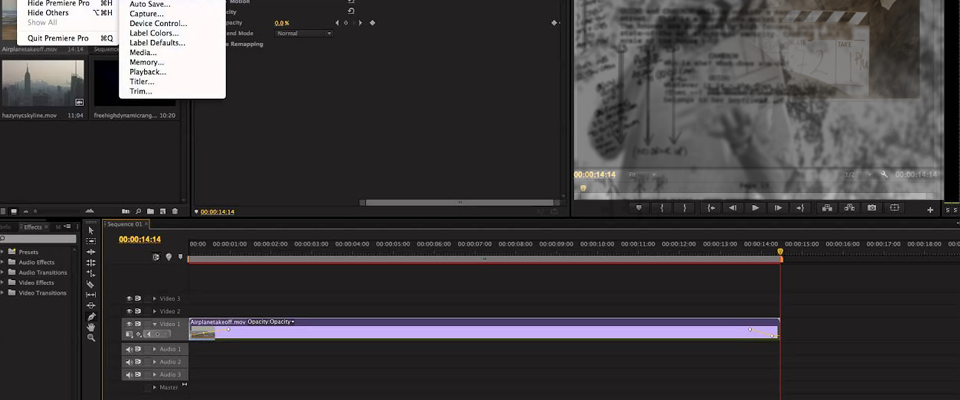Screen dimensions: 960x400
Task: Select the Hand tool
Action: (91, 327)
